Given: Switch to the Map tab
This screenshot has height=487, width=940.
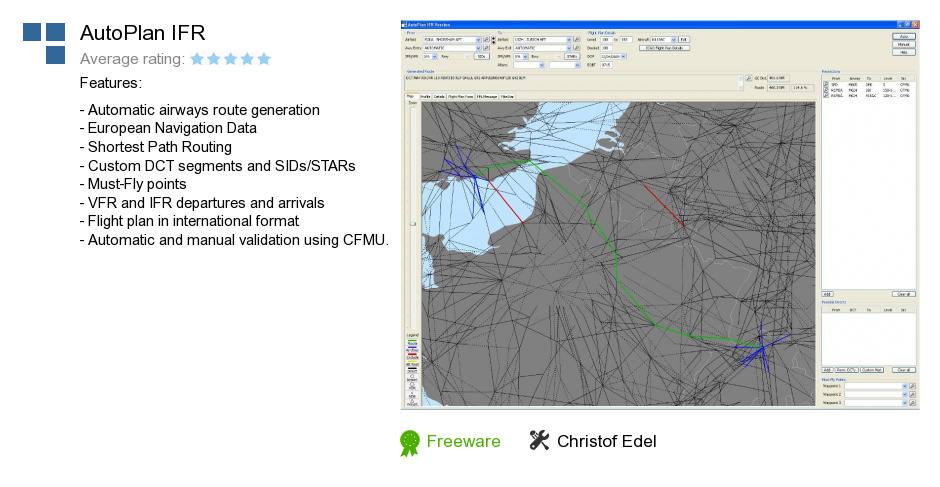Looking at the screenshot, I should pos(411,96).
